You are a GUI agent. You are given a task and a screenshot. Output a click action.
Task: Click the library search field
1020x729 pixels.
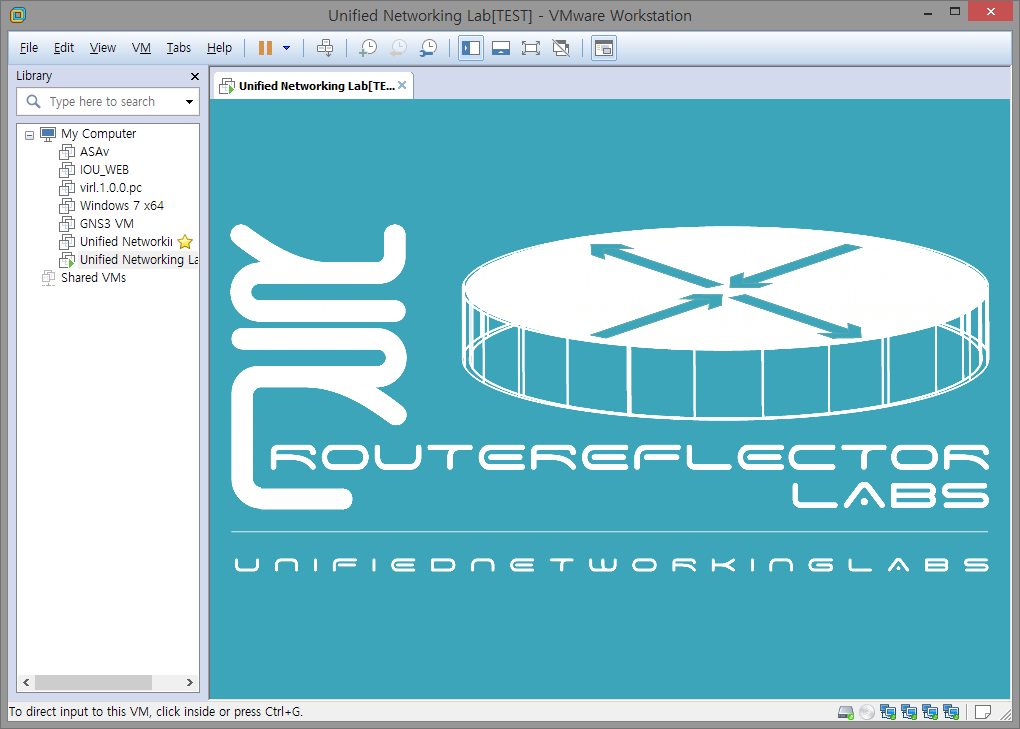pyautogui.click(x=107, y=101)
